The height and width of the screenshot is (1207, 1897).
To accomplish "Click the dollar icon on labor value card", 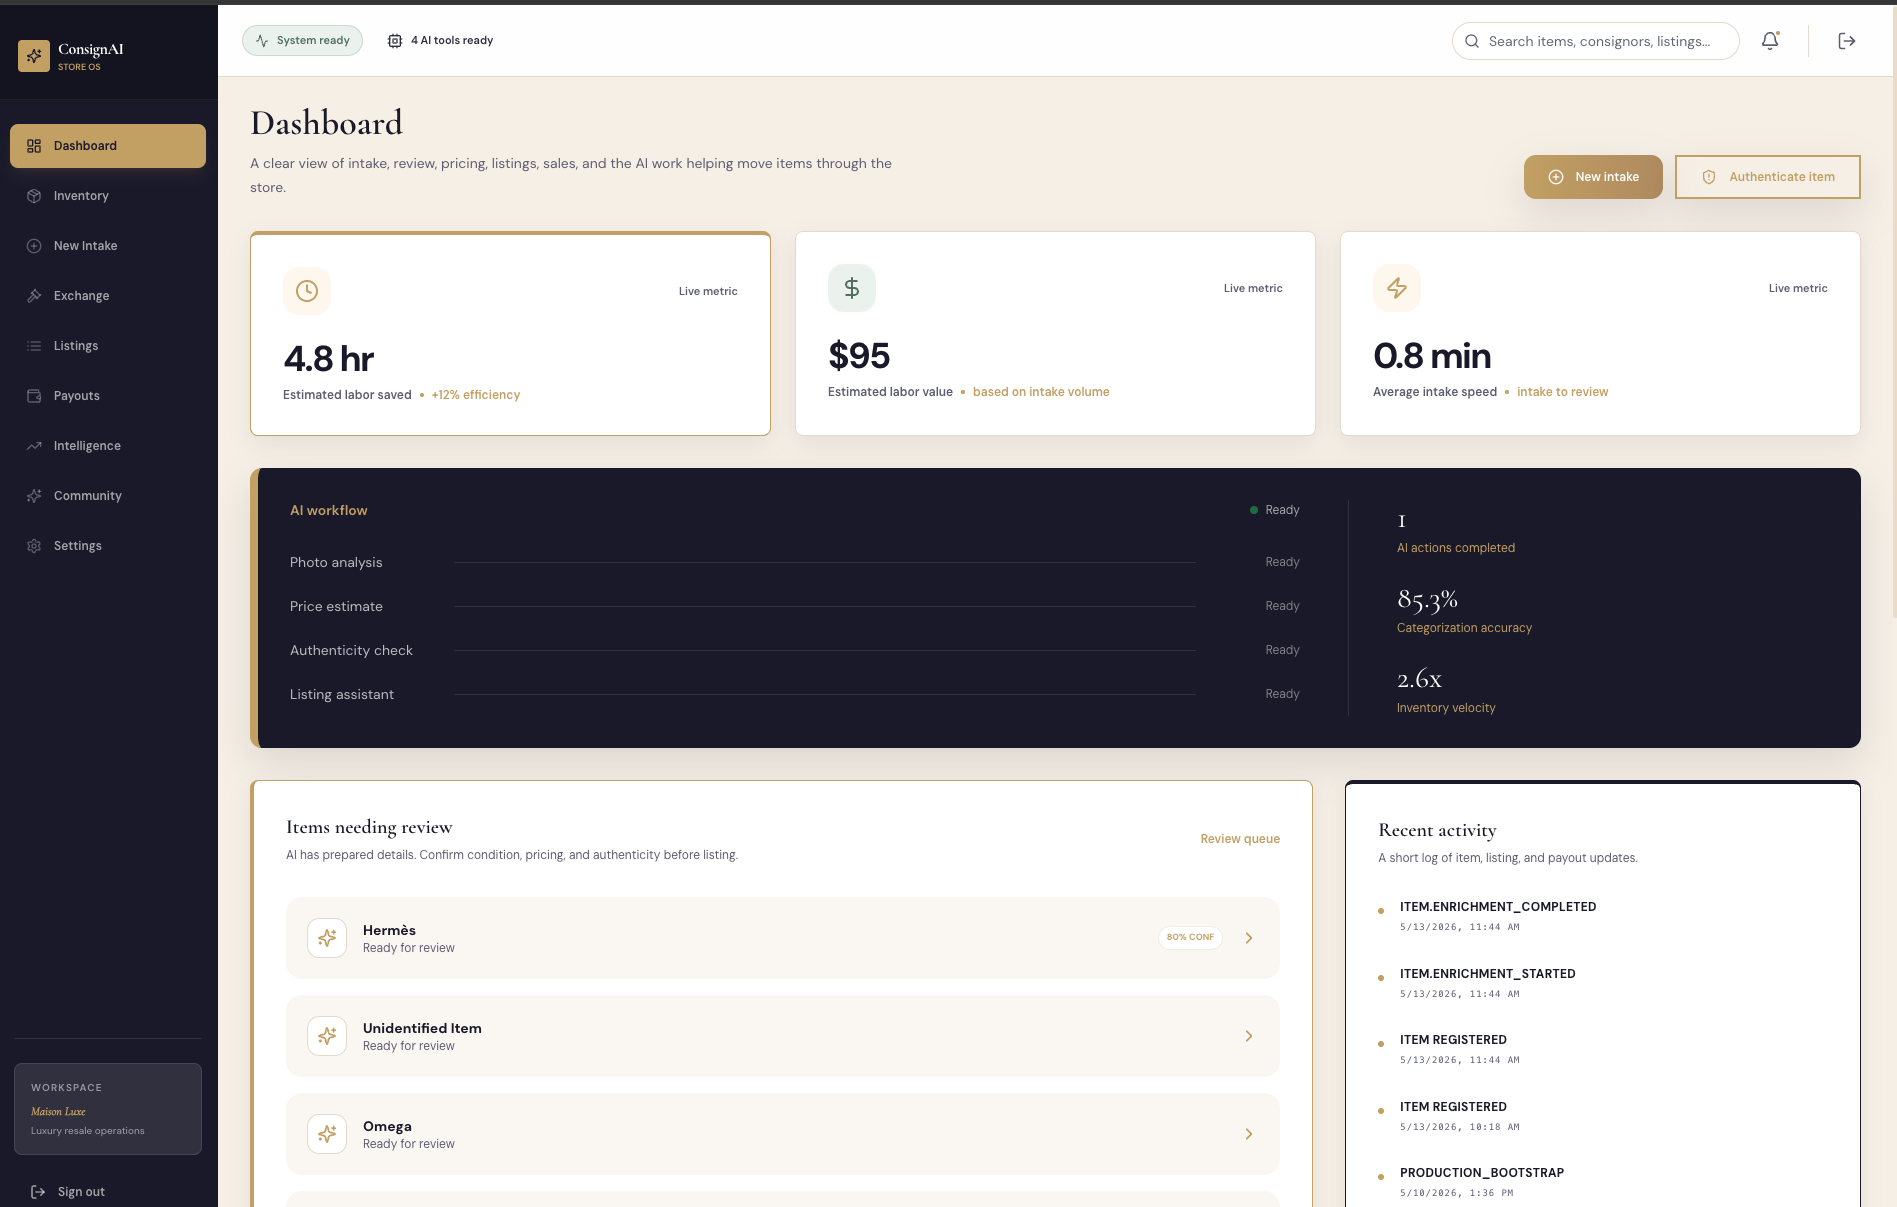I will click(x=852, y=288).
